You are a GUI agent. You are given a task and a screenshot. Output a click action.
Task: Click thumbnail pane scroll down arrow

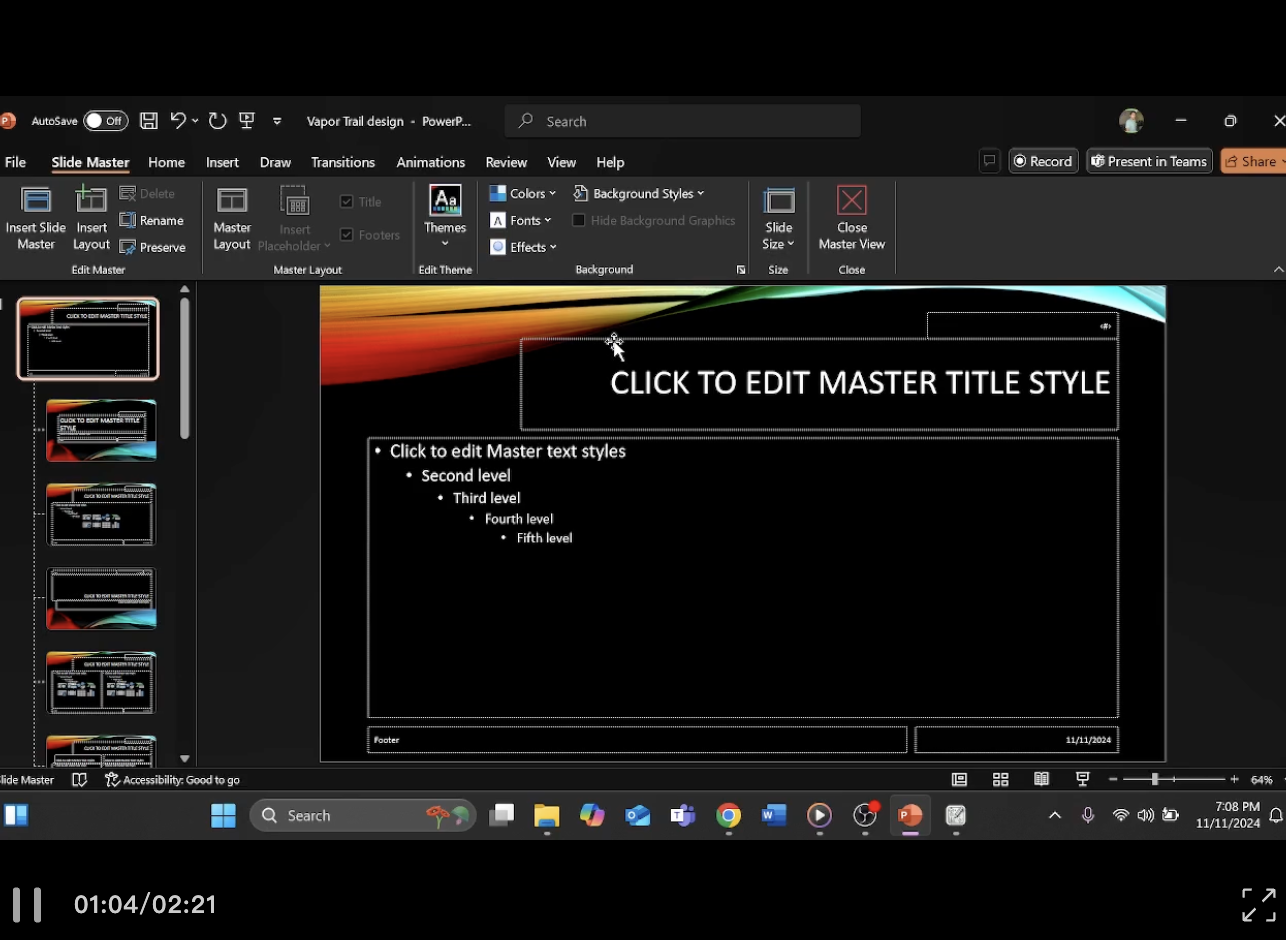point(184,759)
